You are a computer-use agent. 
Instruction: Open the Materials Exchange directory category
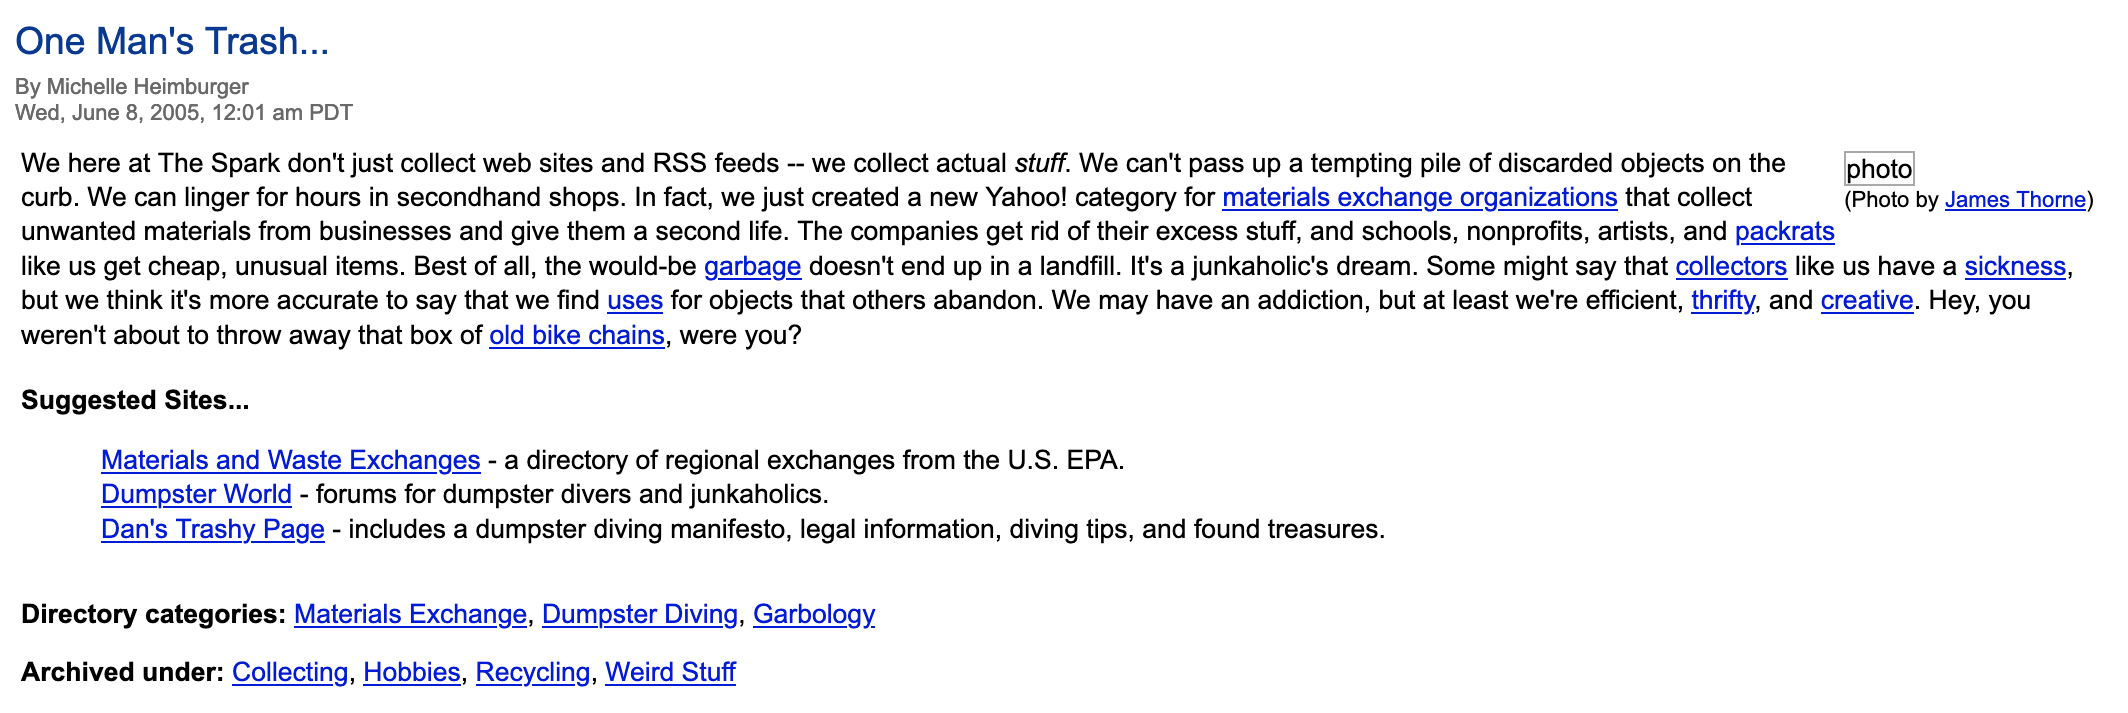[x=410, y=614]
